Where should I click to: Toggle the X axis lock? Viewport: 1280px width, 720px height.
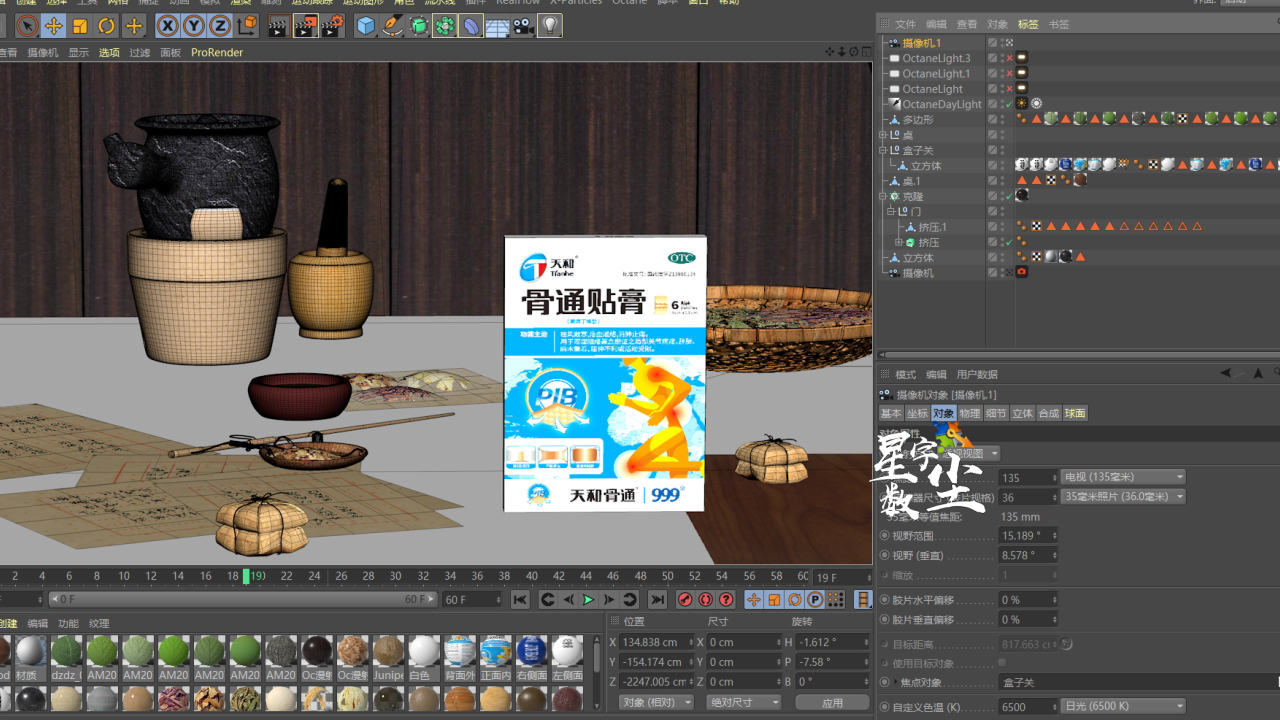point(168,26)
